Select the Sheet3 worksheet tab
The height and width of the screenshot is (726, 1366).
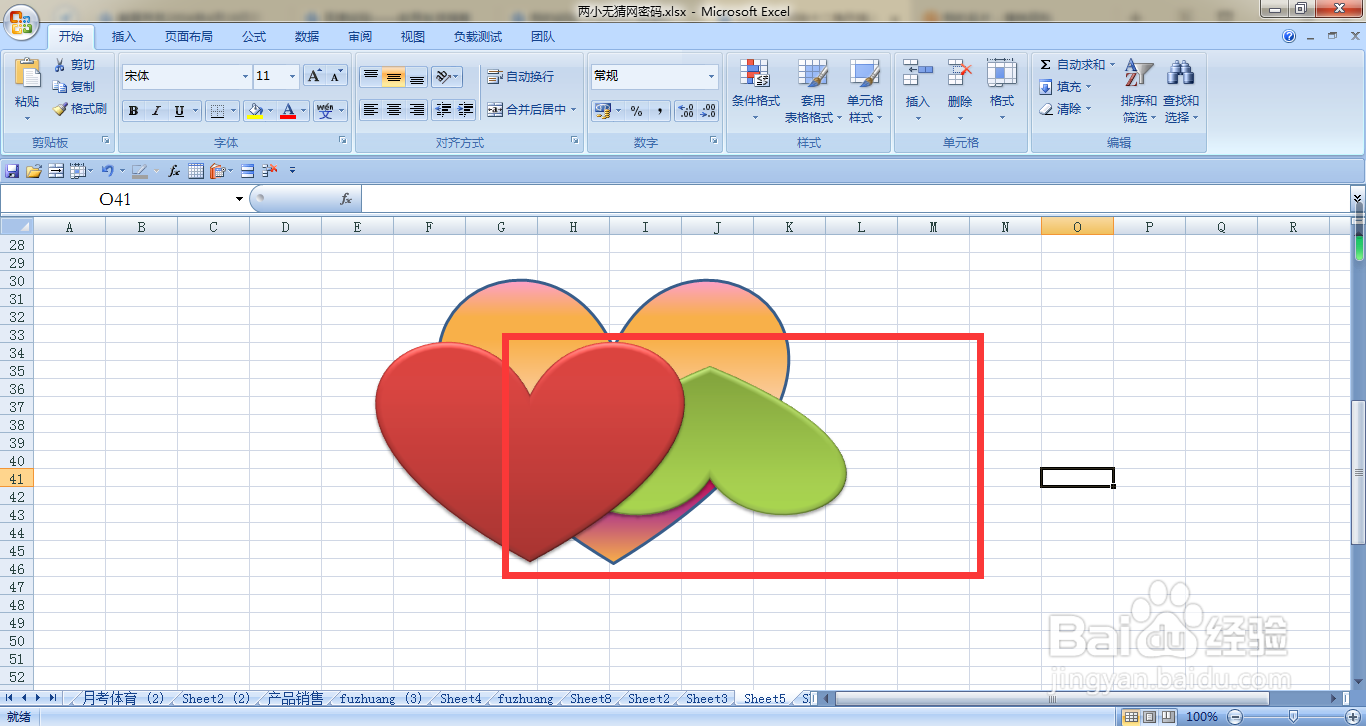[706, 698]
